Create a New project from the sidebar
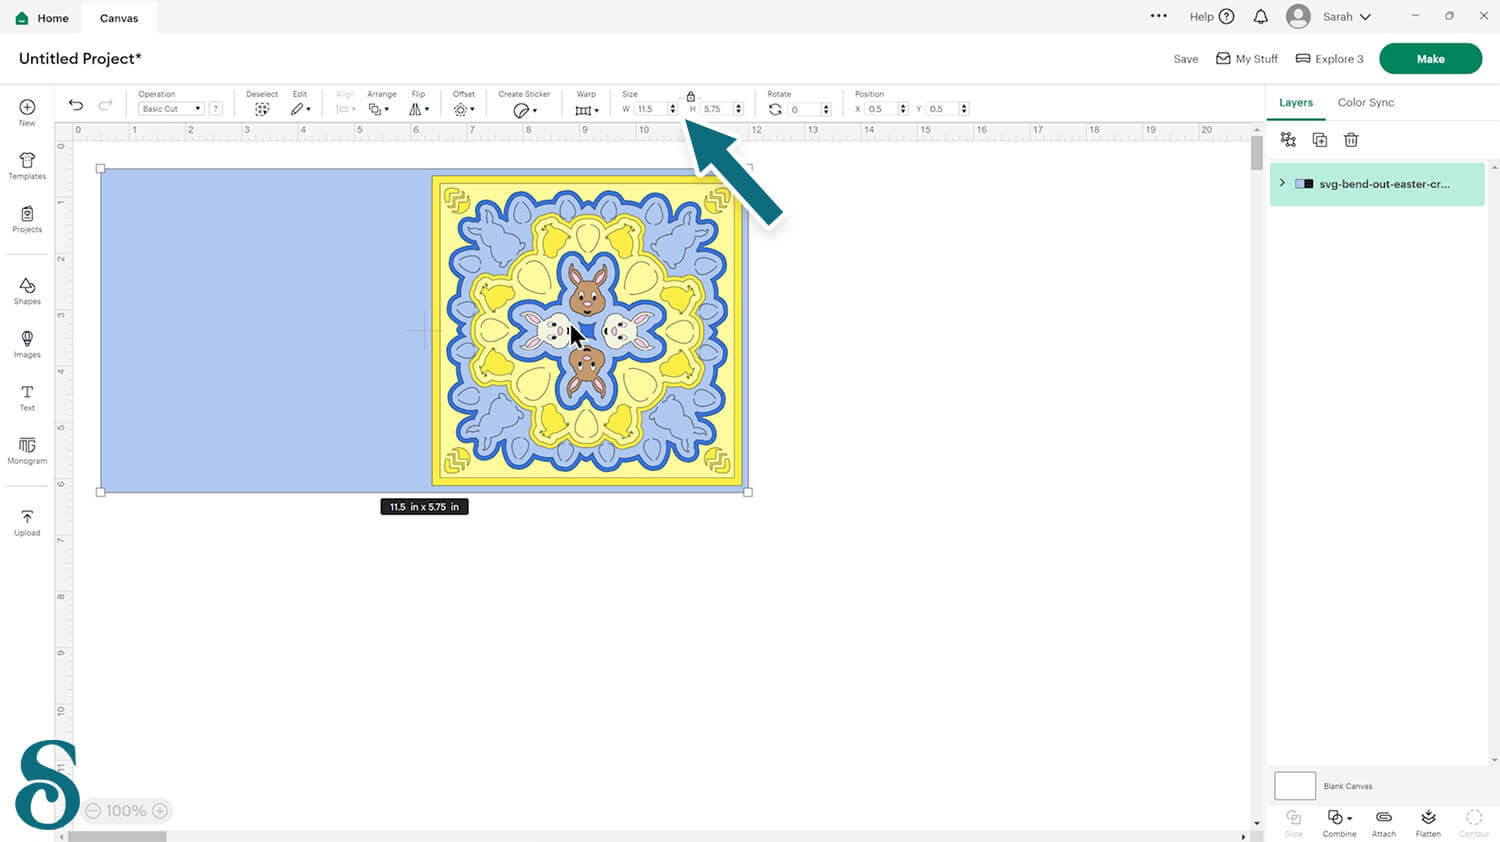This screenshot has height=842, width=1500. [x=27, y=112]
